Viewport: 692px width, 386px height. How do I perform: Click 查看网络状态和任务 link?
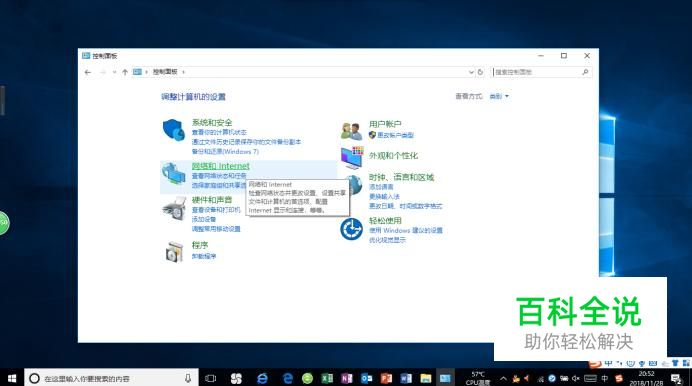(219, 176)
